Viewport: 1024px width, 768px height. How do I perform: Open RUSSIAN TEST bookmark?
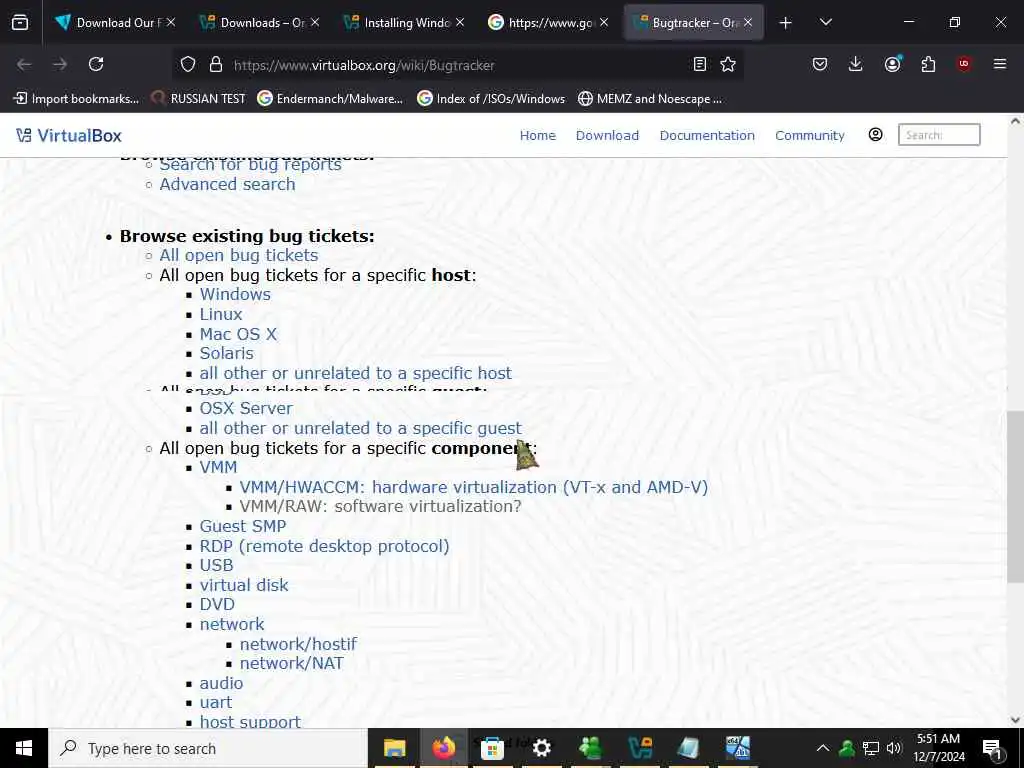198,99
